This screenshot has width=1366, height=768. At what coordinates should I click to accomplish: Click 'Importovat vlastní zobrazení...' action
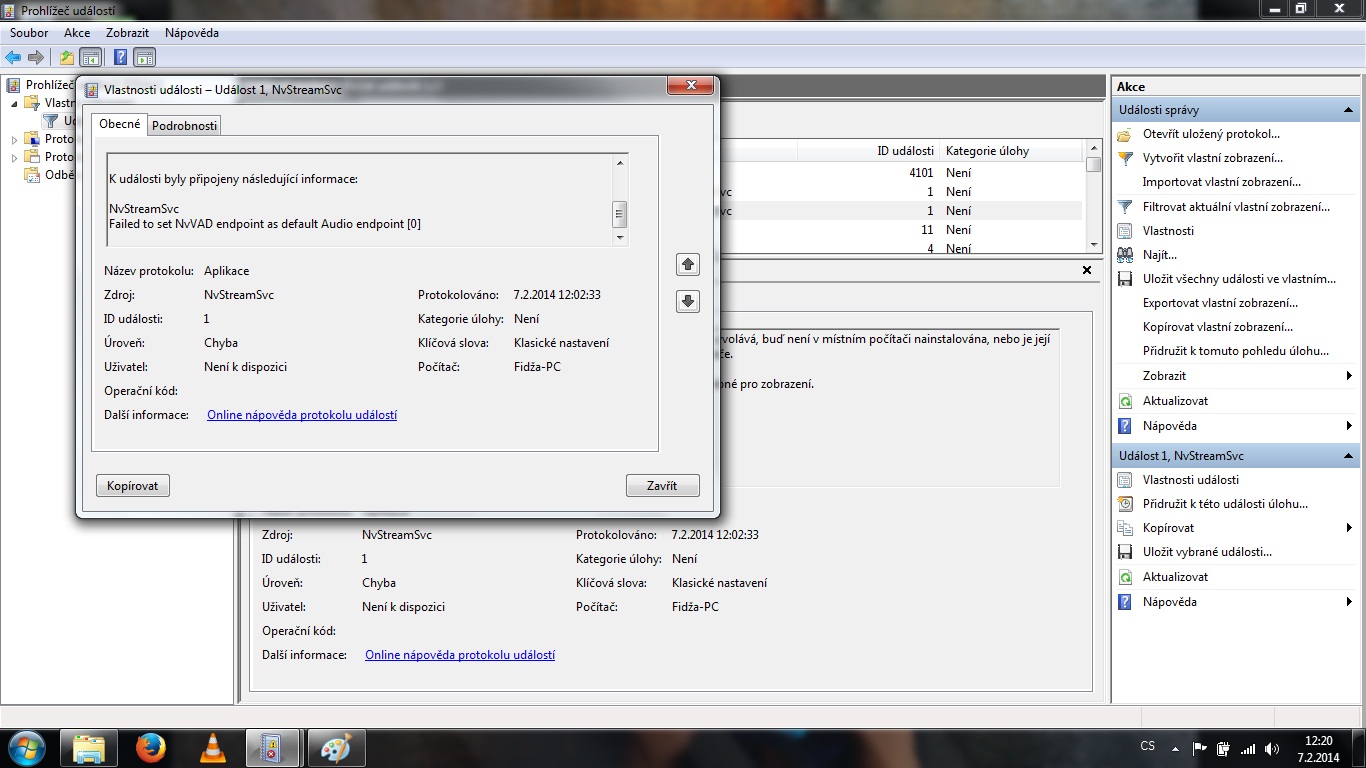click(x=1222, y=182)
